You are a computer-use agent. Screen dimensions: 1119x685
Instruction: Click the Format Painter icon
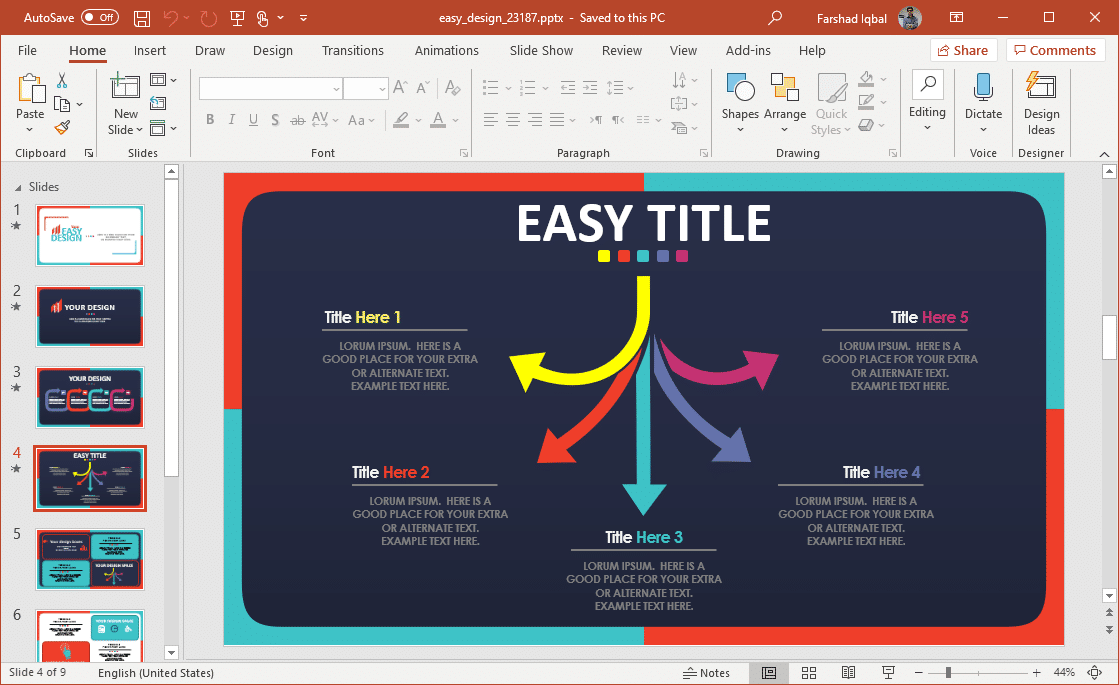coord(62,128)
